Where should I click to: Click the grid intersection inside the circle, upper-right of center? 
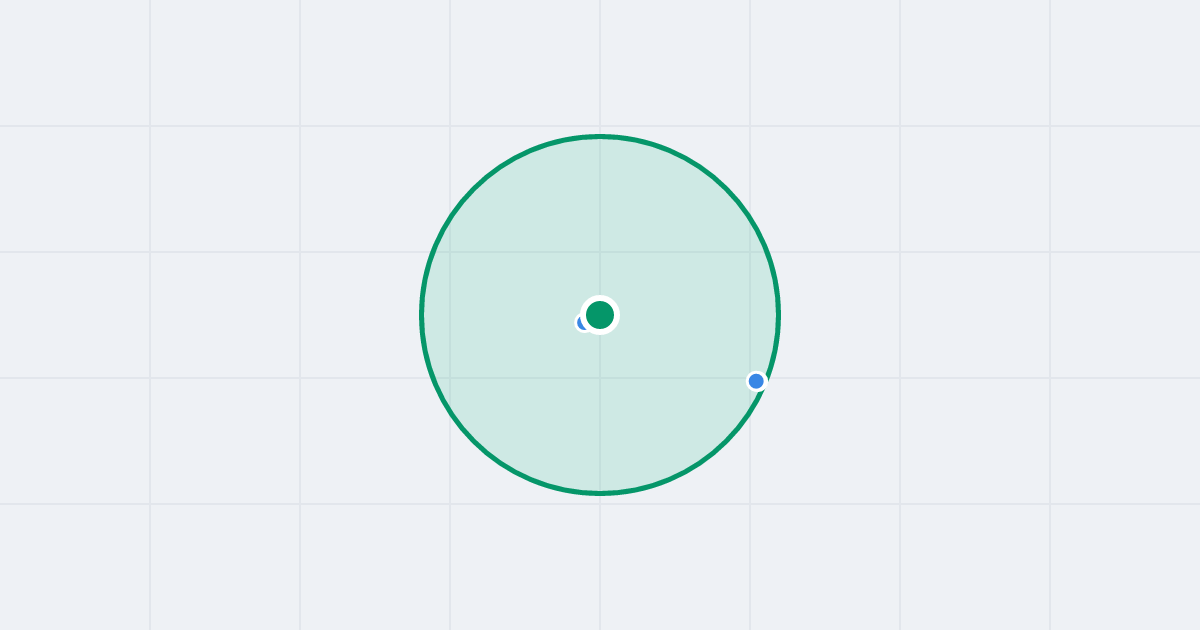(750, 252)
